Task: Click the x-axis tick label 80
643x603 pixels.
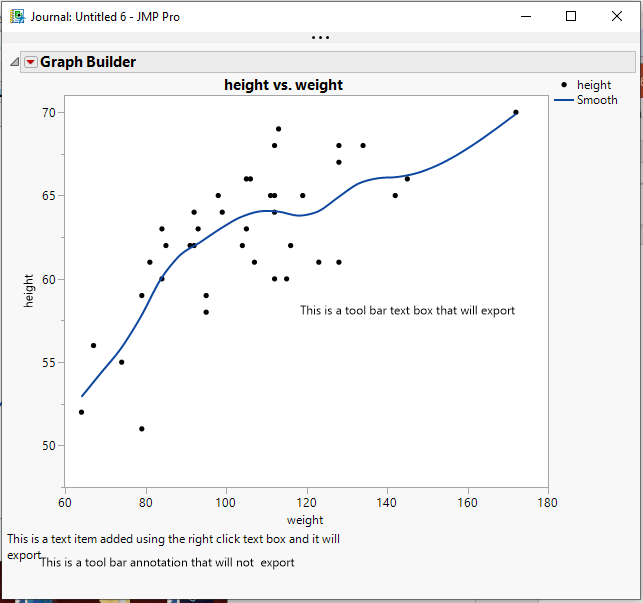Action: pyautogui.click(x=146, y=503)
